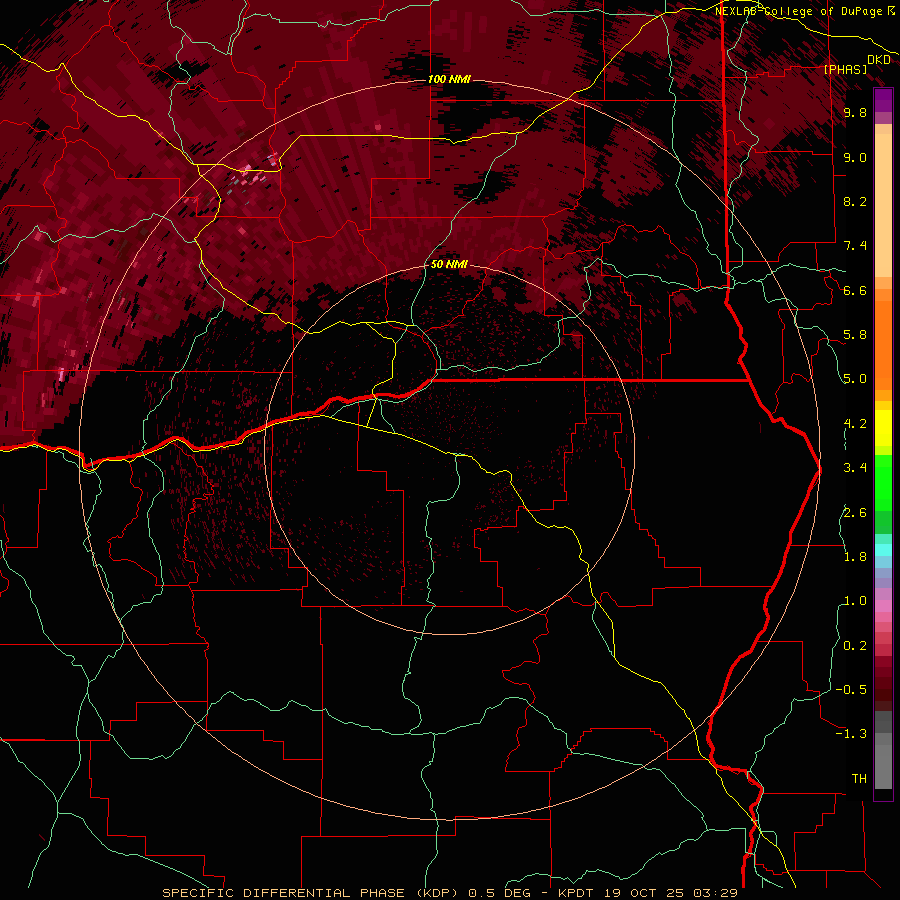
Task: Click the 03:29 timestamp text
Action: [x=715, y=893]
